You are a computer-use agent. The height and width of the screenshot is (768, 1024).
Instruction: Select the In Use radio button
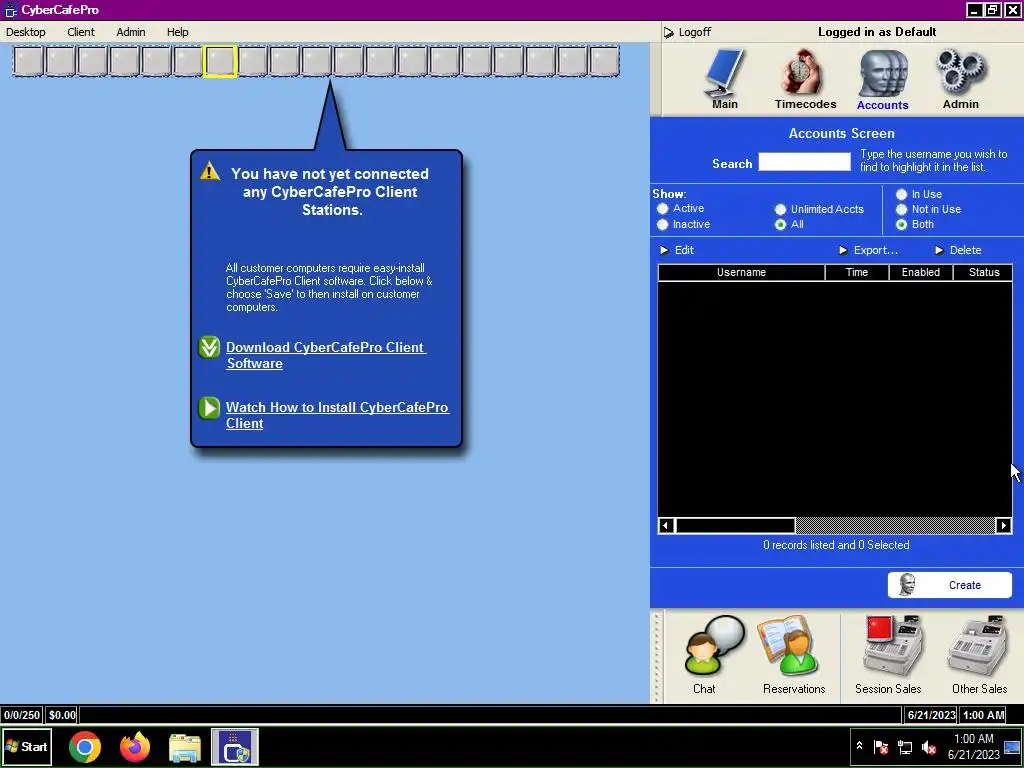901,194
